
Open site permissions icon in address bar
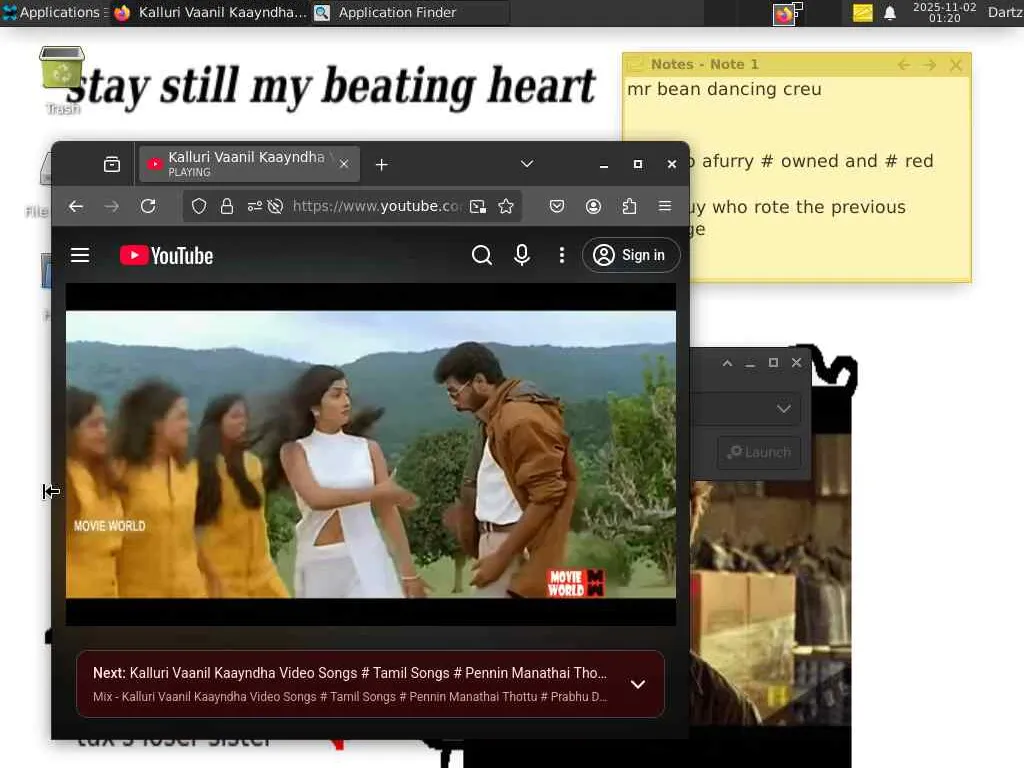pyautogui.click(x=255, y=206)
